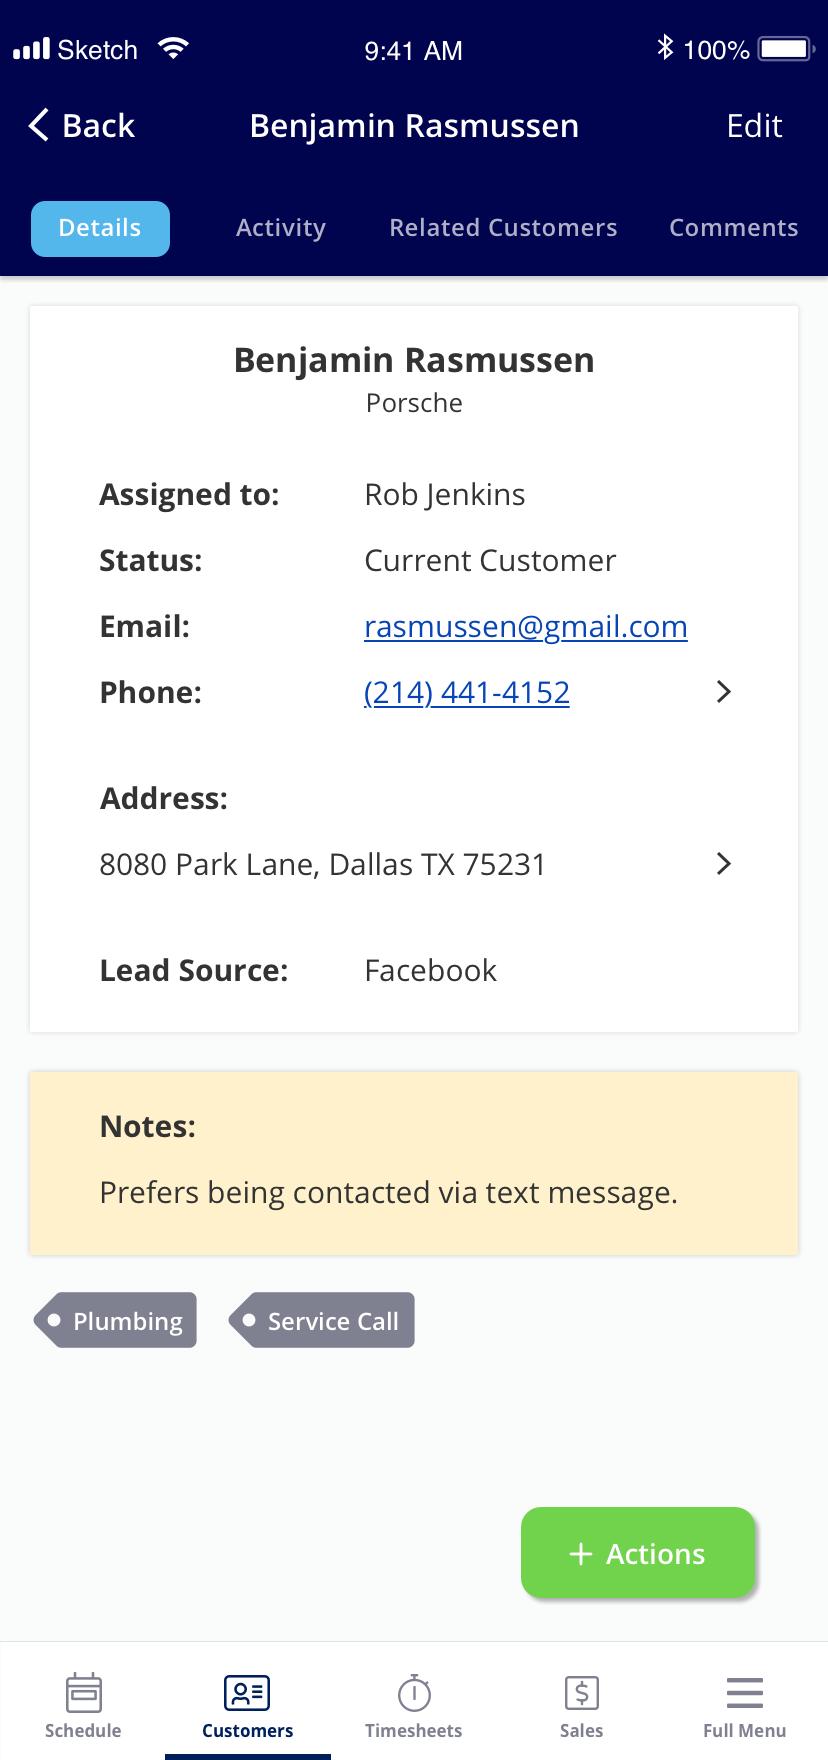Viewport: 828px width, 1760px height.
Task: Tap the battery icon in status bar
Action: [x=787, y=49]
